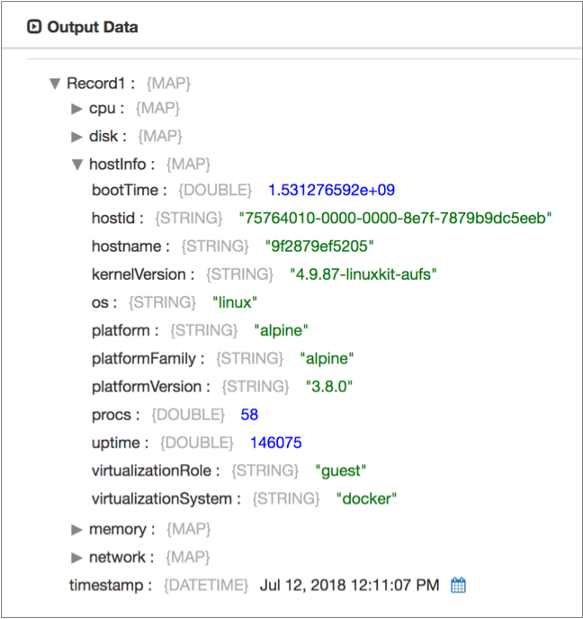Select the virtualizationSystem value docker

[x=366, y=499]
